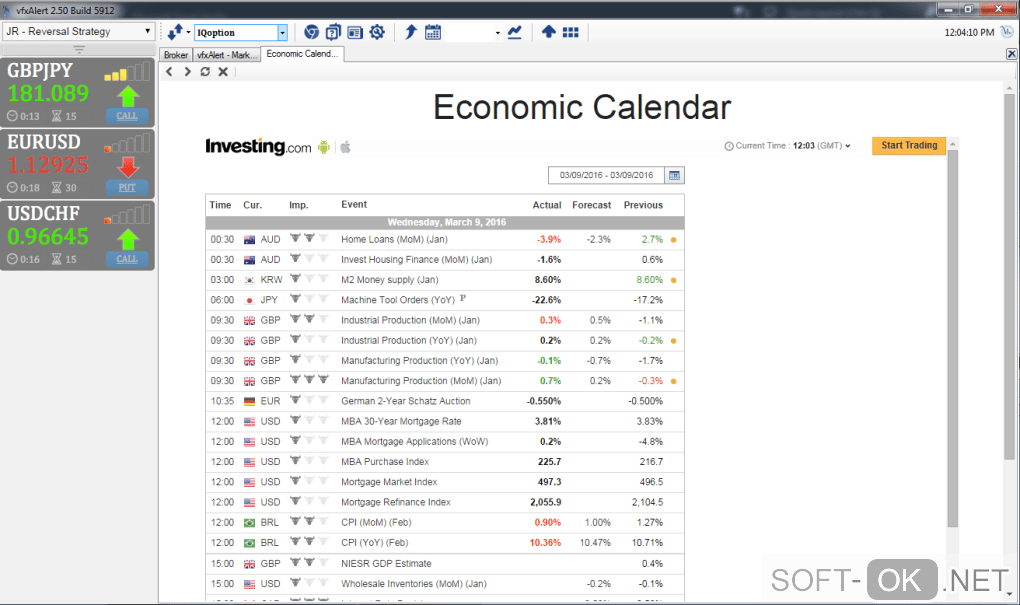Click the GBPJPY signal strength bars
This screenshot has height=605, width=1020.
(127, 72)
